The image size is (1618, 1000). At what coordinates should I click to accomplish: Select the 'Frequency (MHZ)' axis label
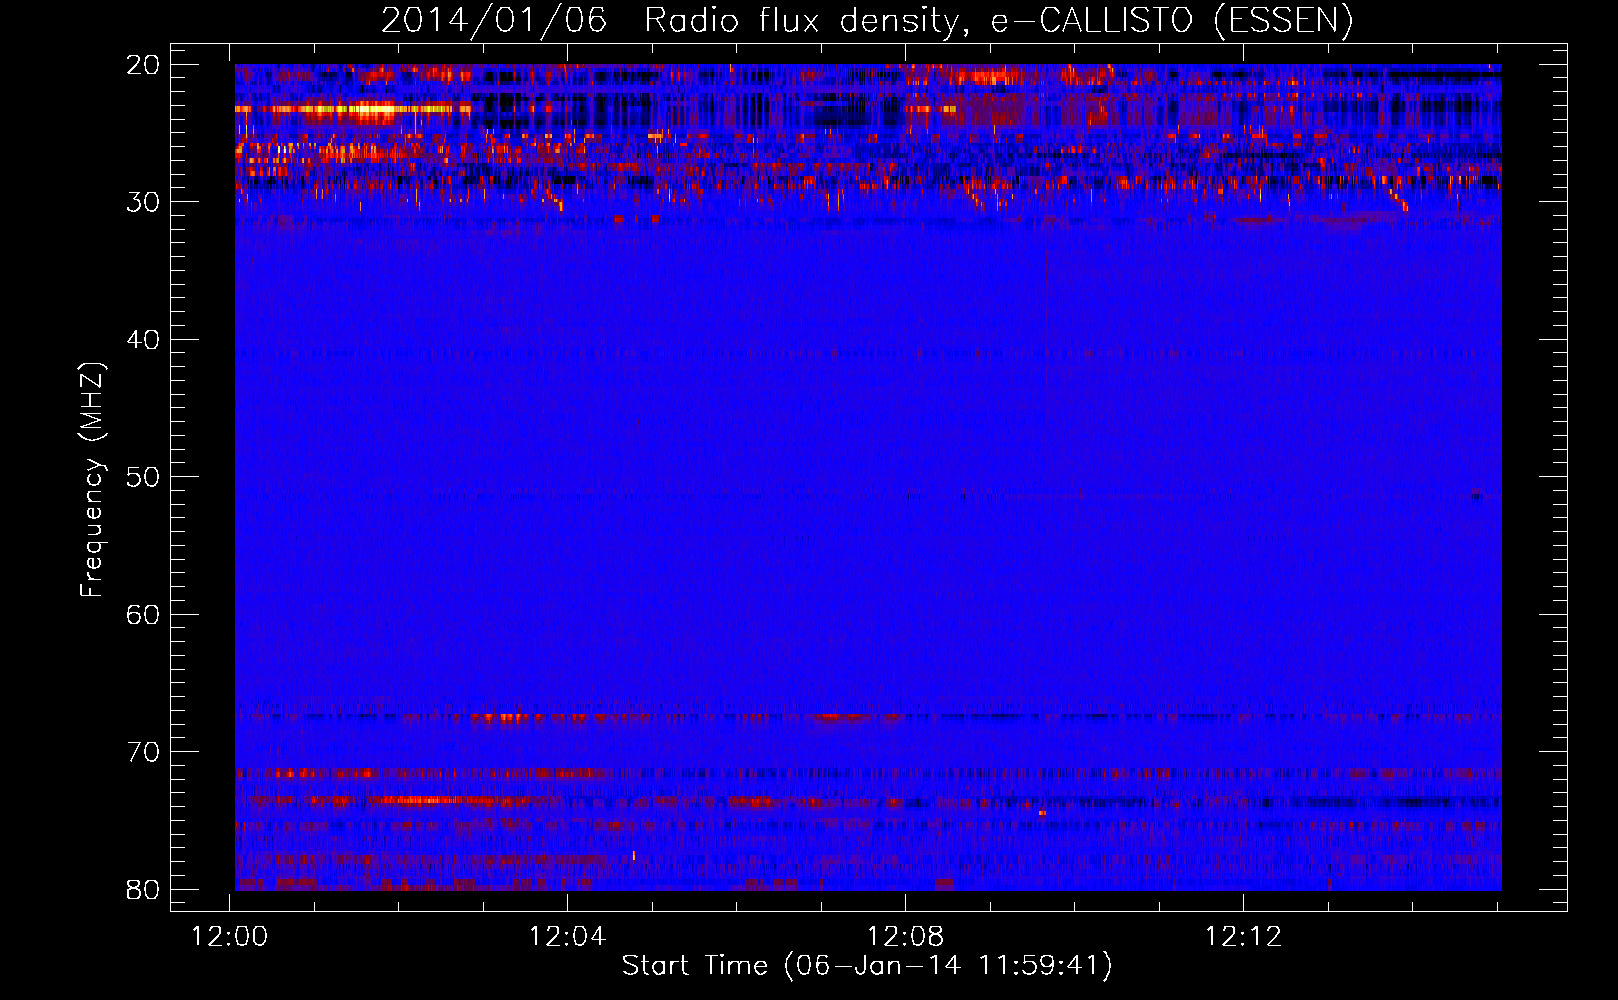(92, 480)
